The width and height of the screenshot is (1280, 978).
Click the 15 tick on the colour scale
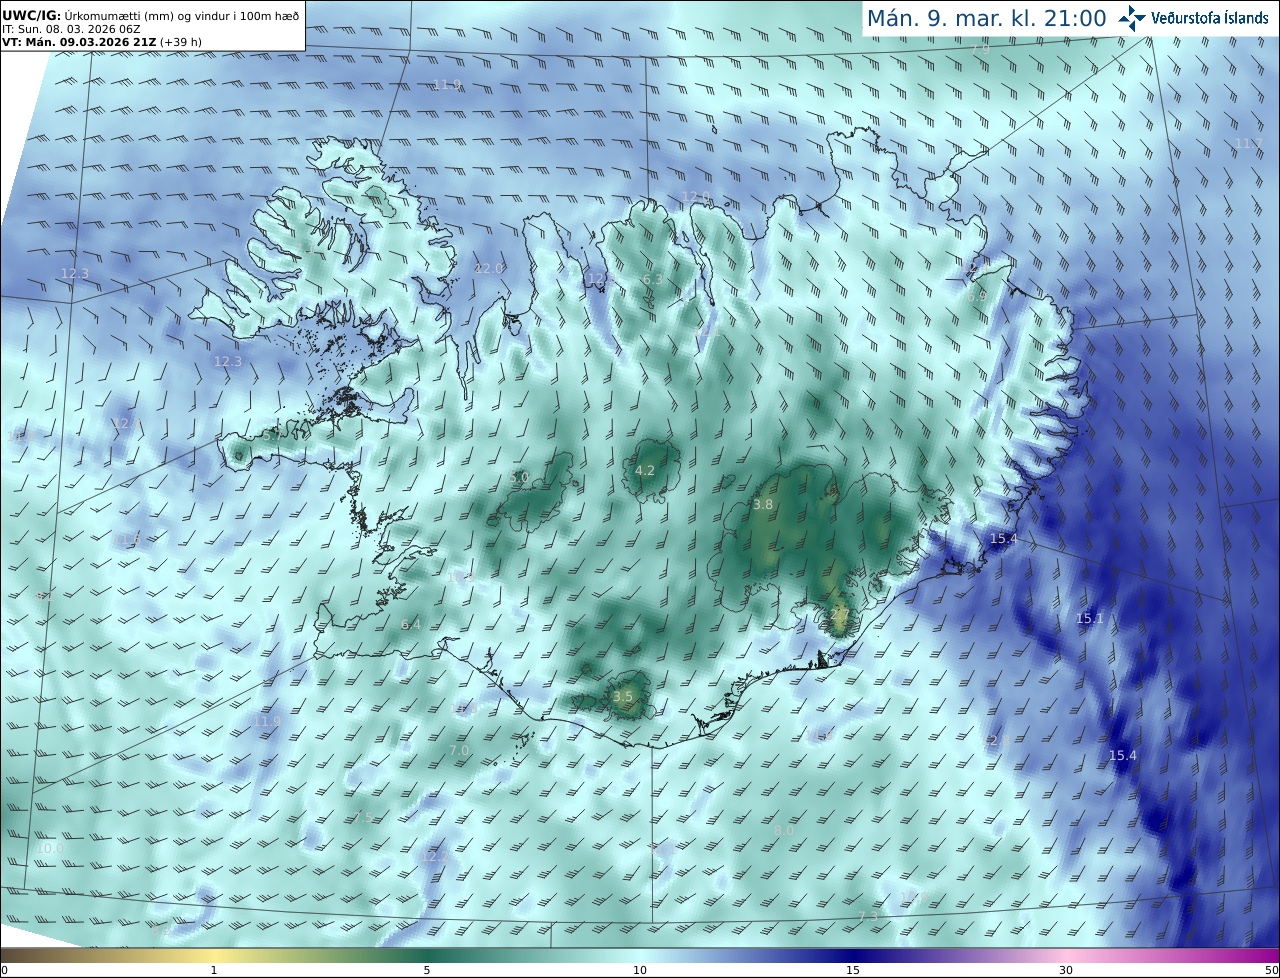pyautogui.click(x=853, y=970)
